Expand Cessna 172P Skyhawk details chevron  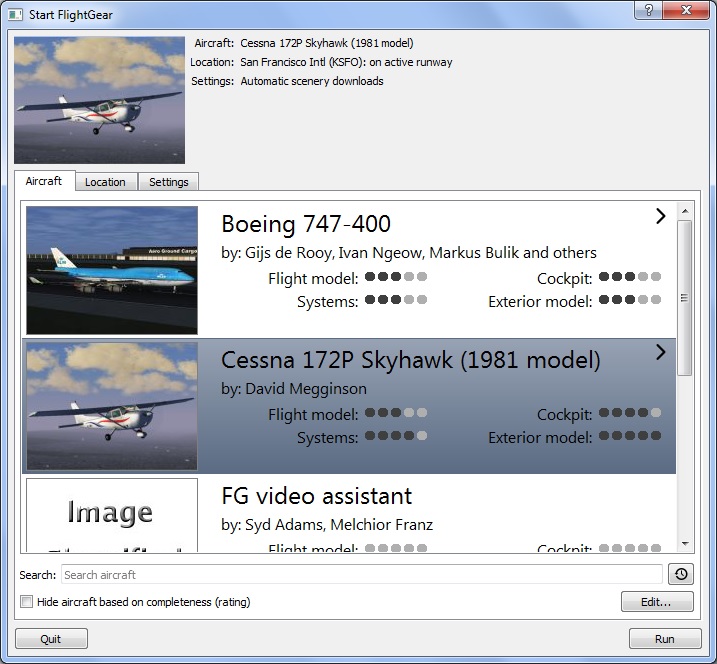click(660, 352)
